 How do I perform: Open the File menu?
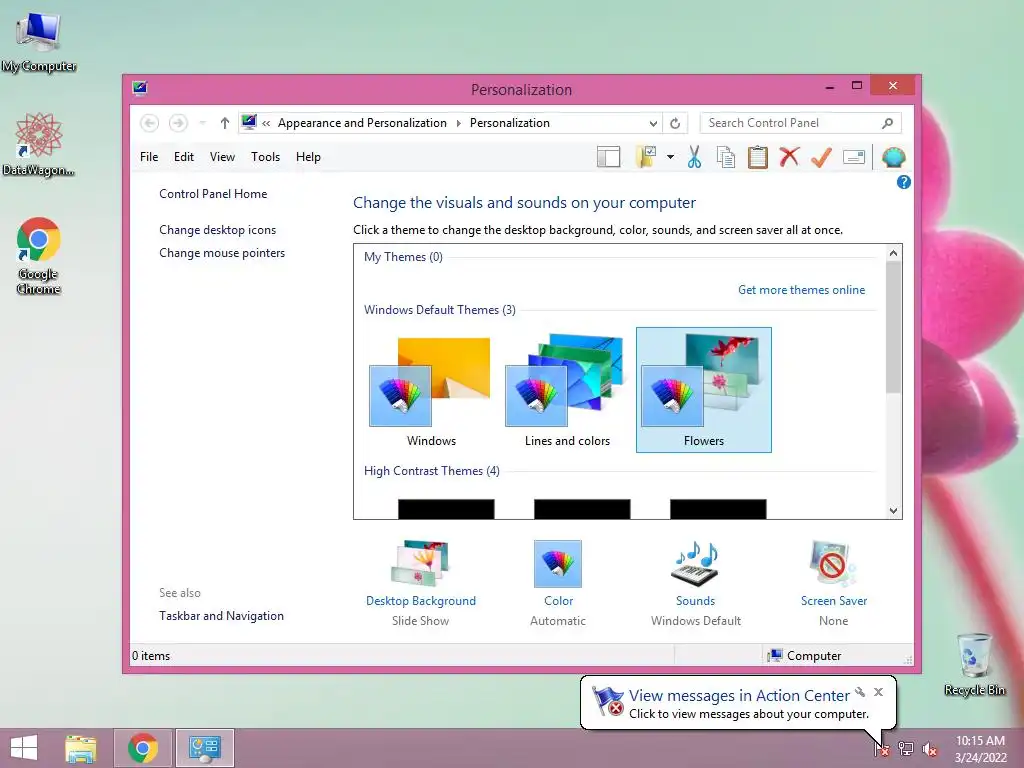click(x=149, y=157)
